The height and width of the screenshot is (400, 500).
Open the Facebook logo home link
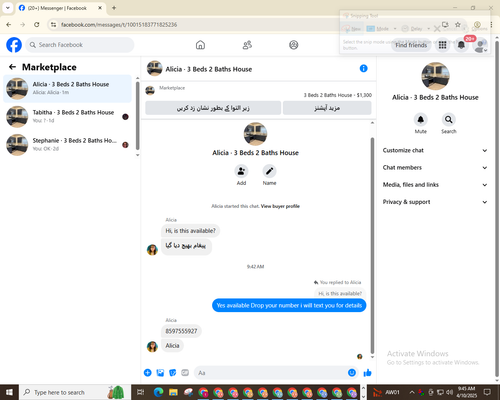point(14,45)
